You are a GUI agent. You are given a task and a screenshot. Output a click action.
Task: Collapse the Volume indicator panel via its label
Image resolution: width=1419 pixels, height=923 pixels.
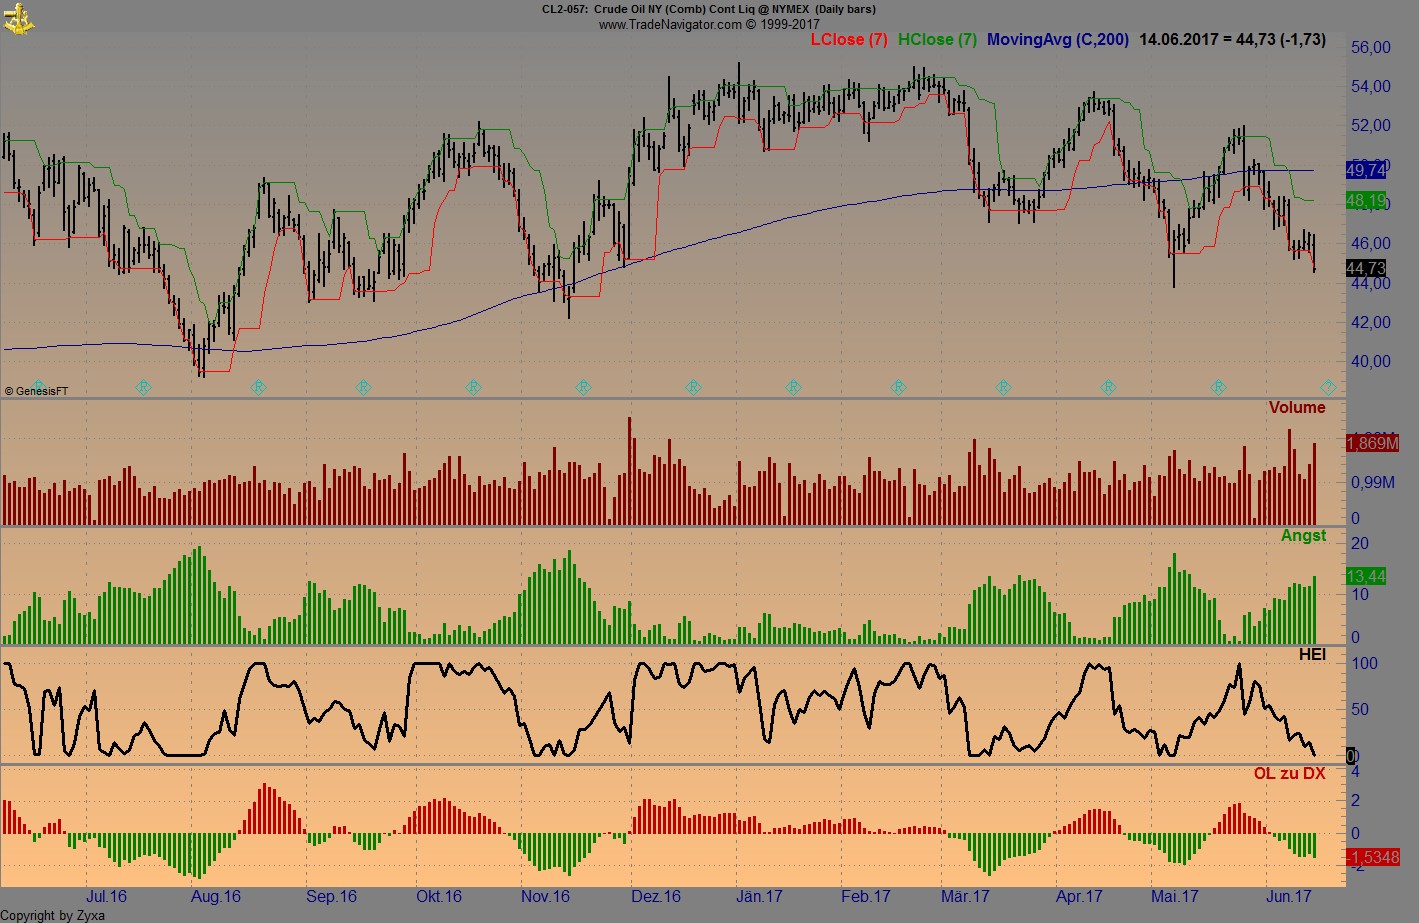(x=1297, y=408)
